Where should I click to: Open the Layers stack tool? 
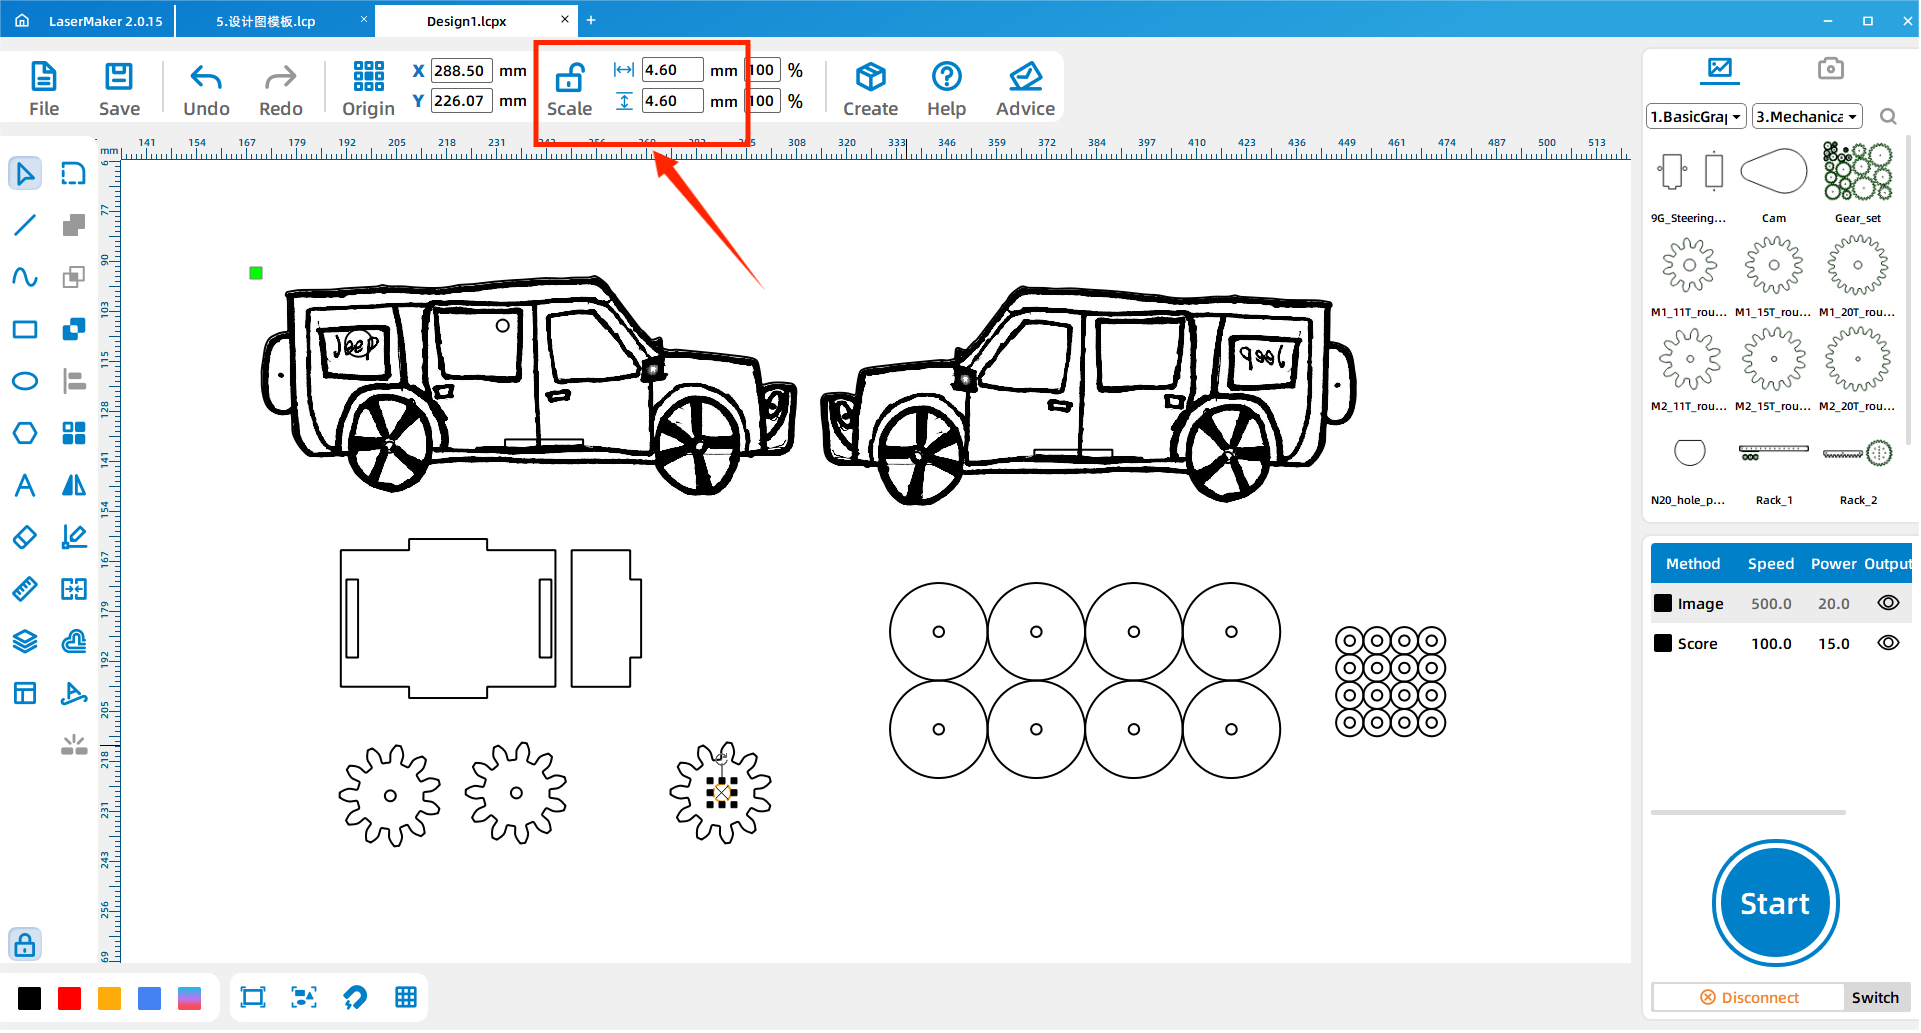coord(25,641)
